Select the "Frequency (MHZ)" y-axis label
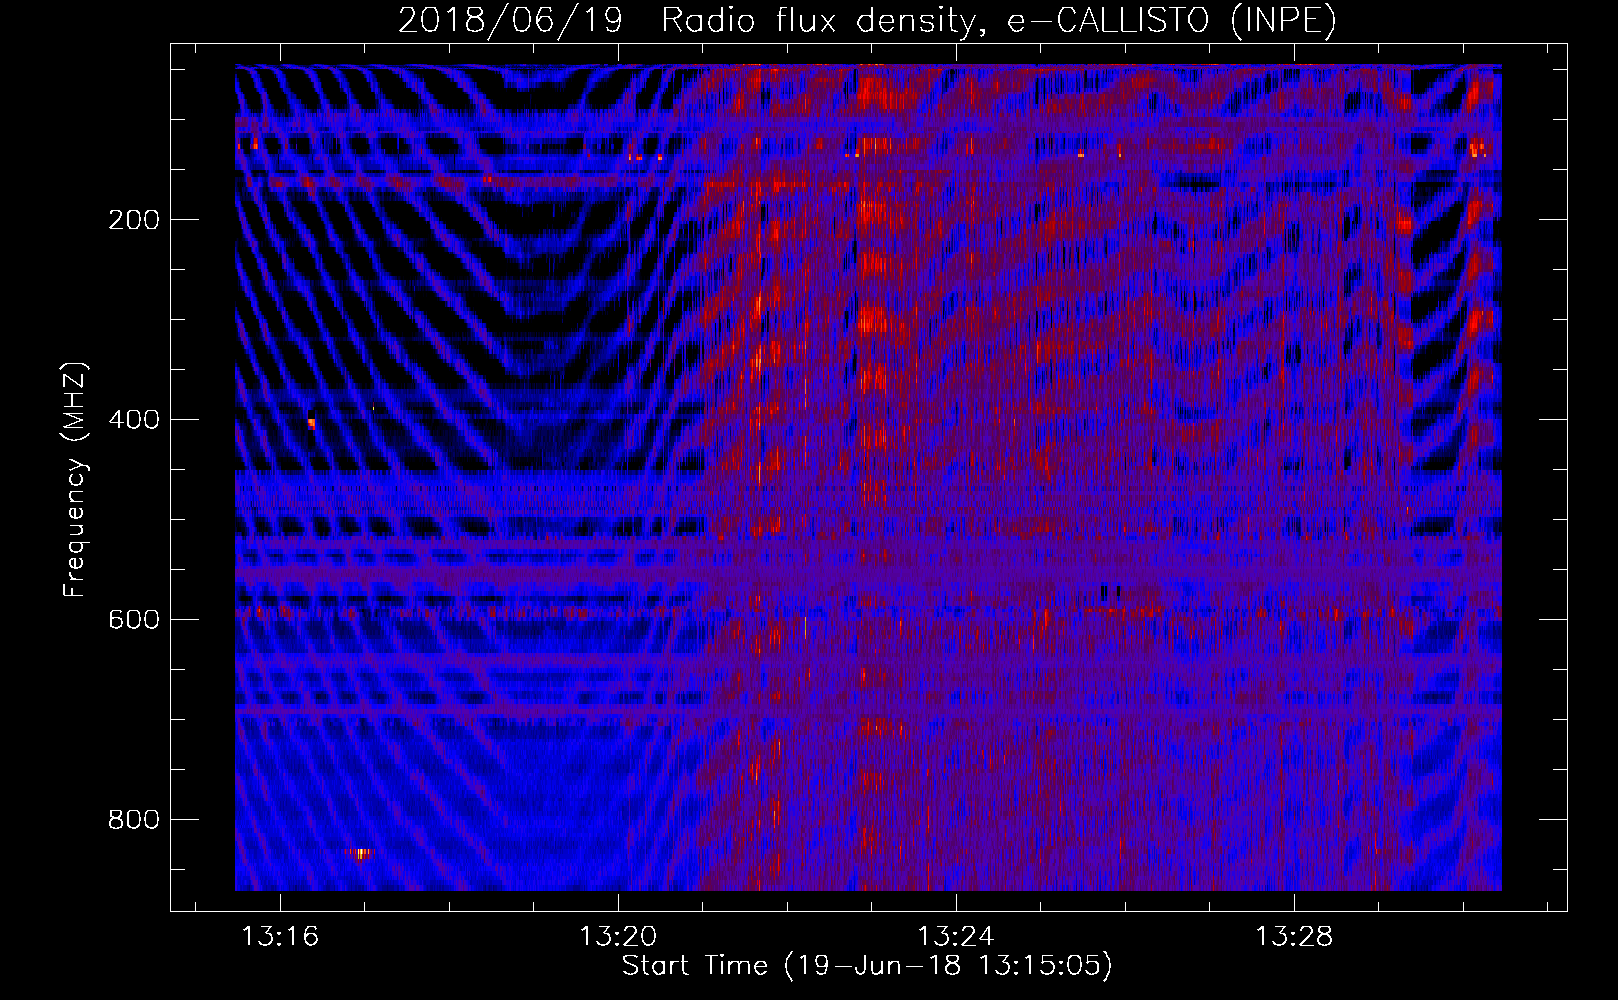This screenshot has width=1618, height=1000. [x=75, y=479]
